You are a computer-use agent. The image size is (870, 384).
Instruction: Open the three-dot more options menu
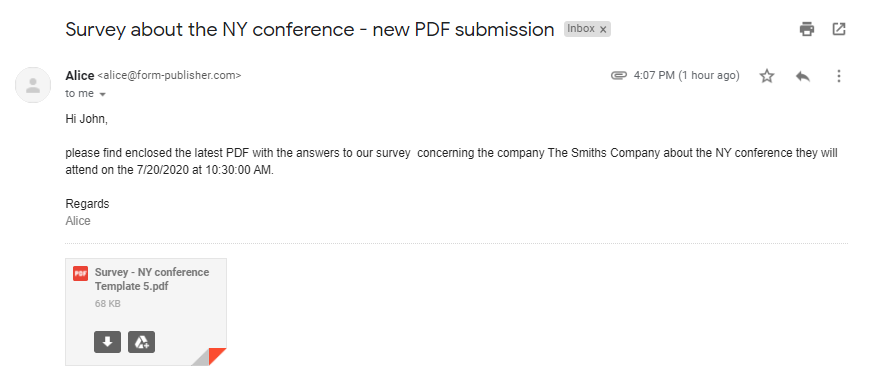point(839,76)
